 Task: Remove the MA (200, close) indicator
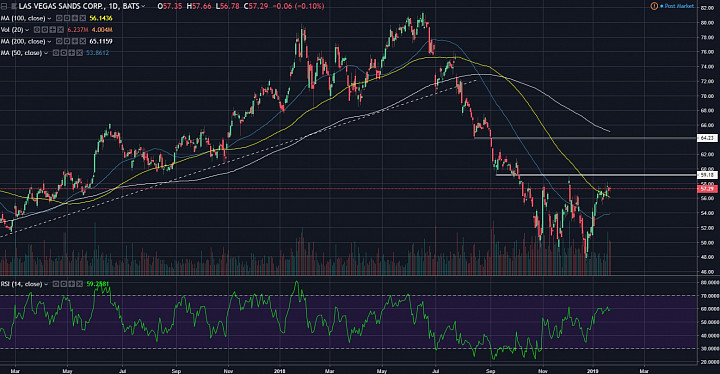pos(83,41)
